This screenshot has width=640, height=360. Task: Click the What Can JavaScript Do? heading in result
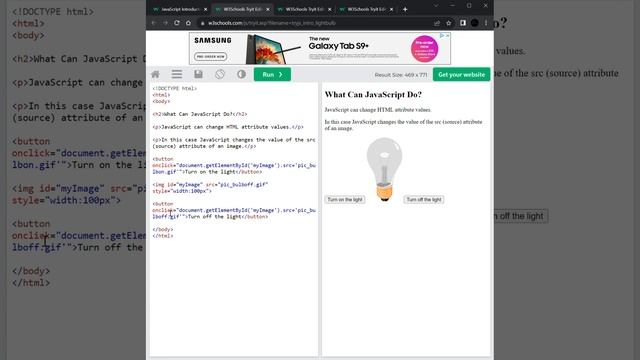pyautogui.click(x=373, y=95)
